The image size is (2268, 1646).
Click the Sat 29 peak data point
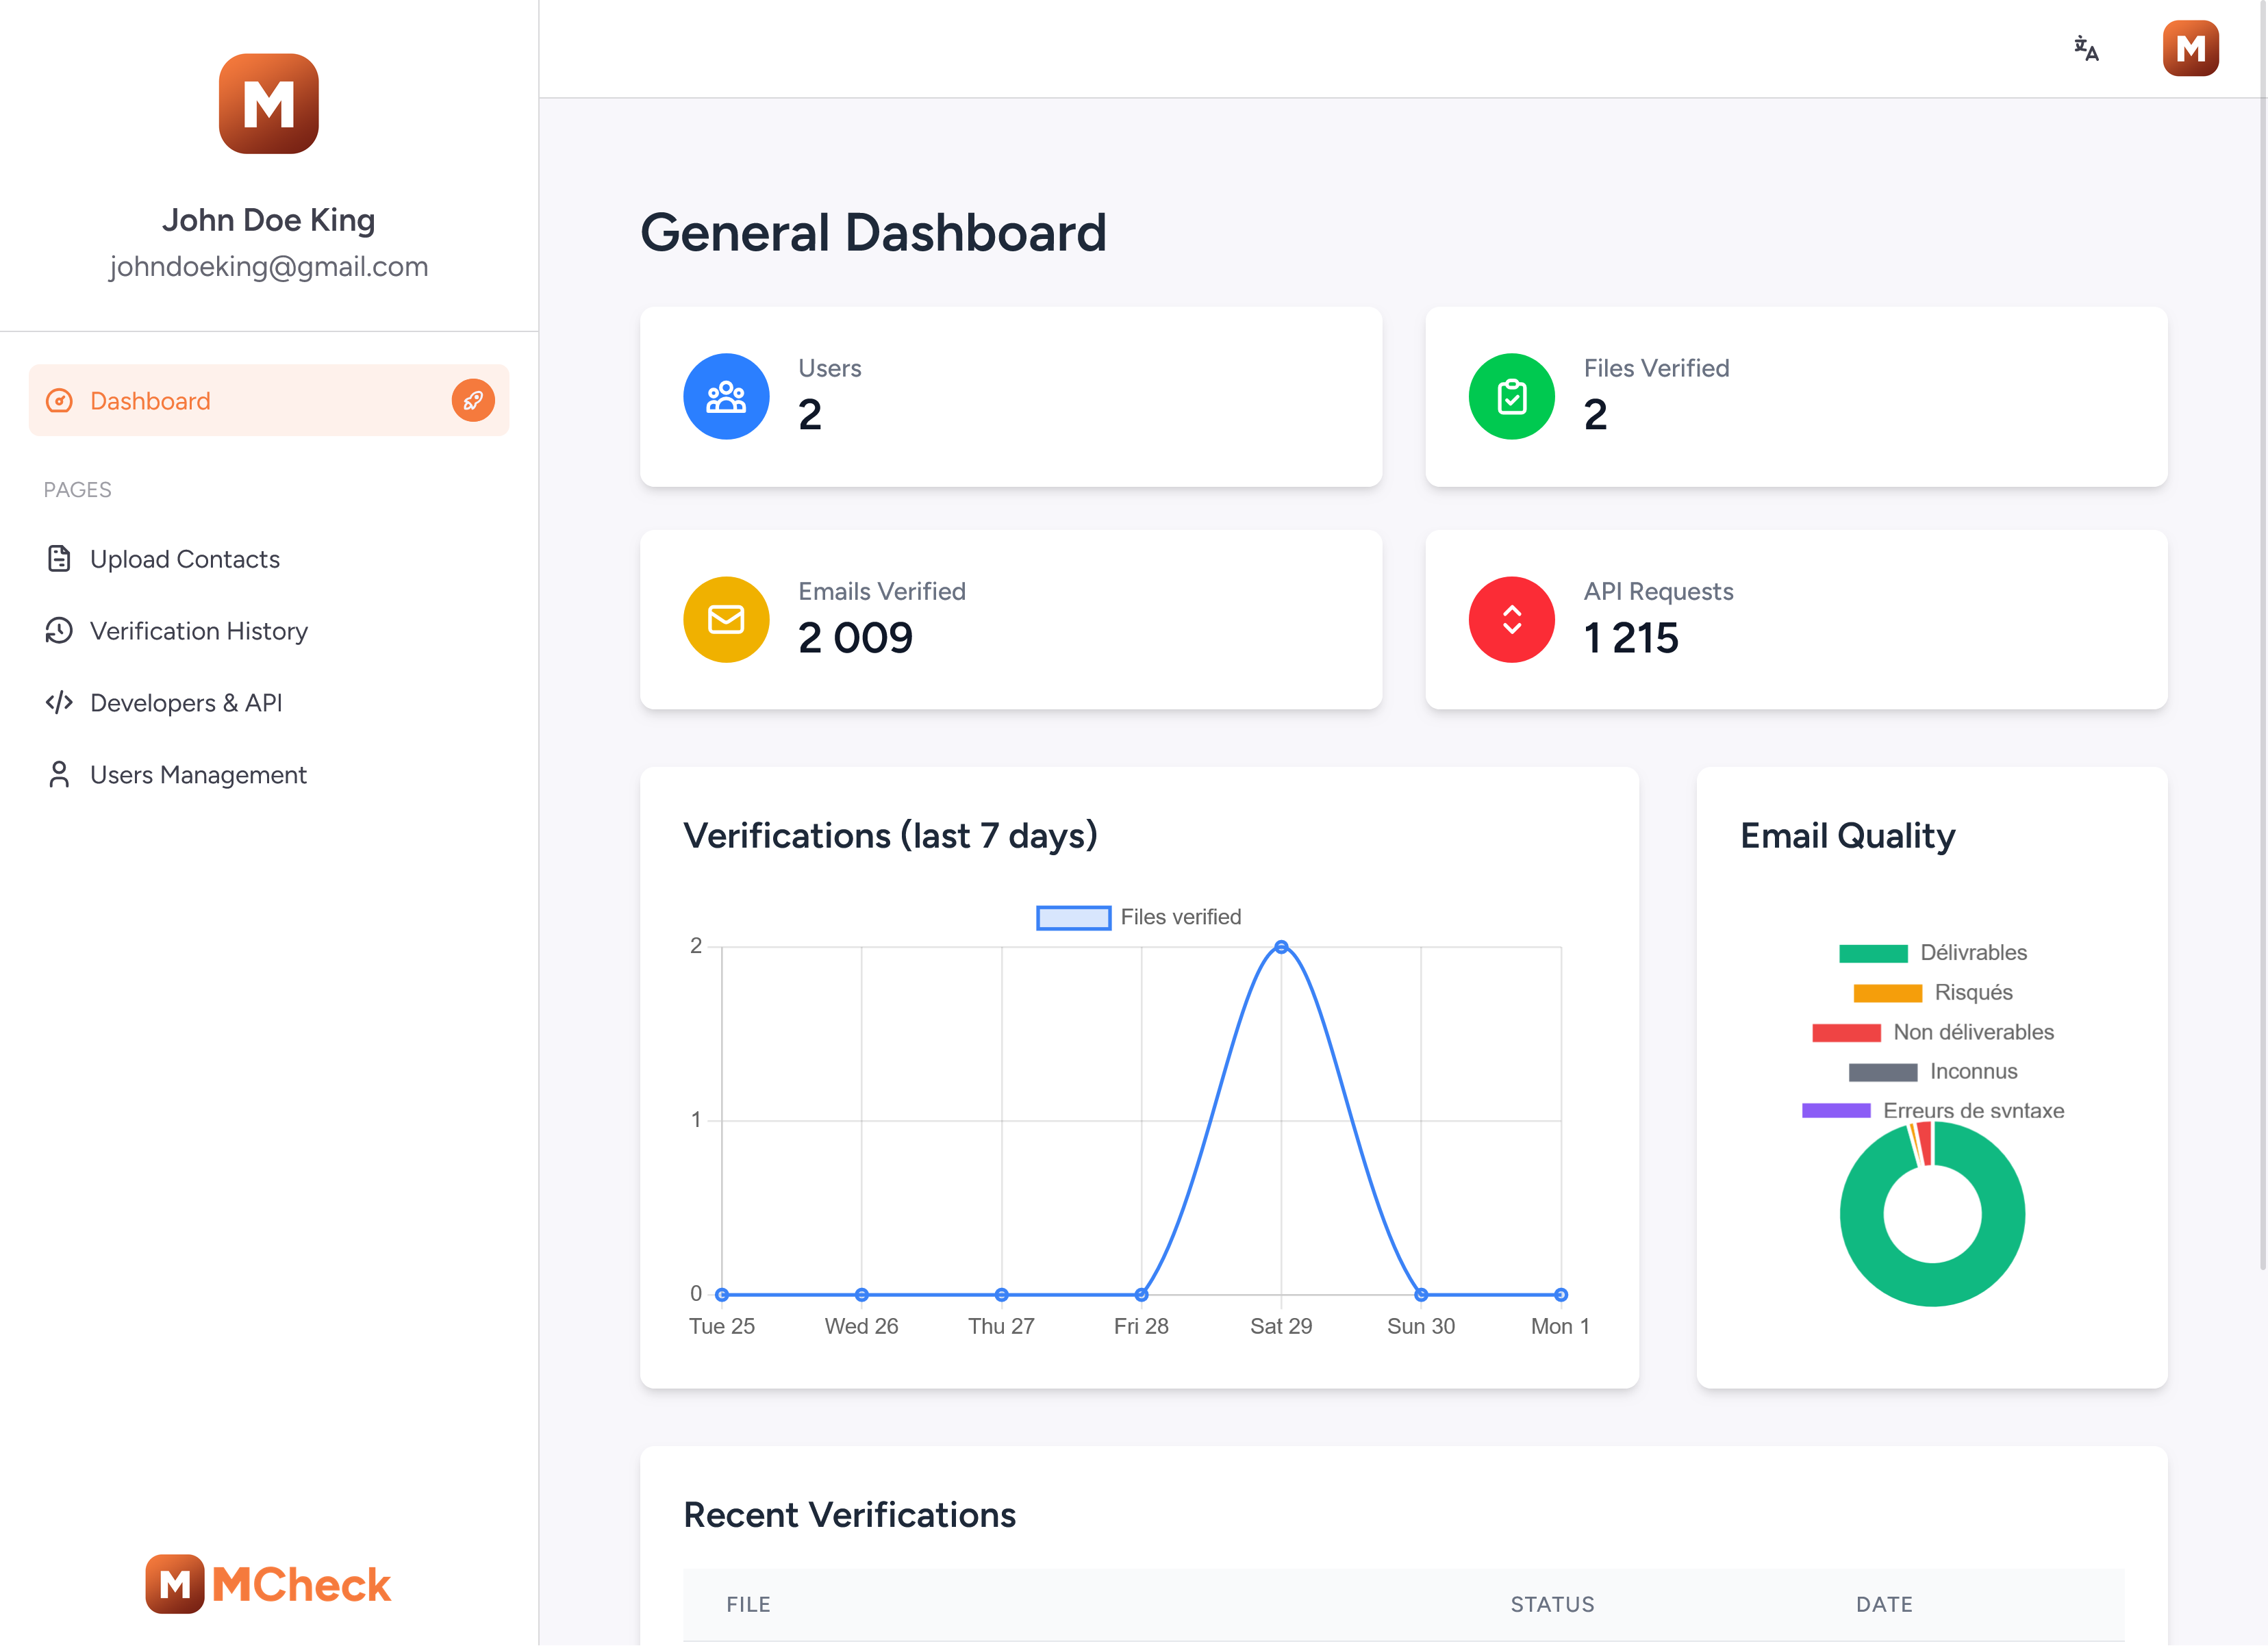point(1280,946)
